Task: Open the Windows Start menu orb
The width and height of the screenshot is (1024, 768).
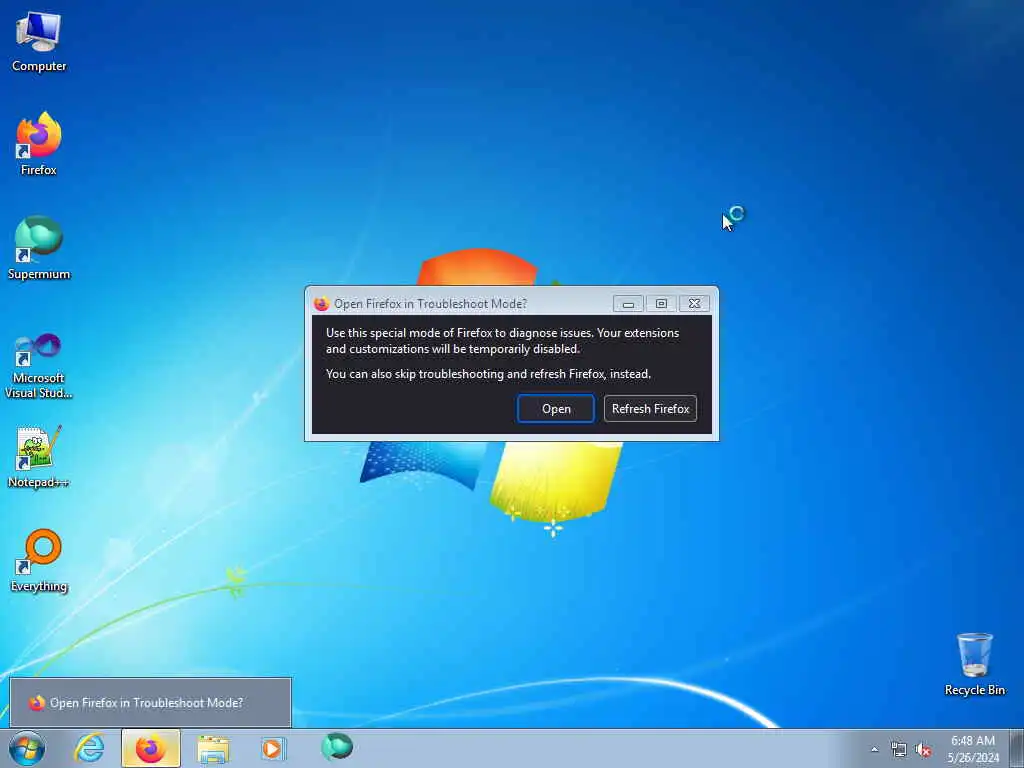Action: click(x=27, y=748)
